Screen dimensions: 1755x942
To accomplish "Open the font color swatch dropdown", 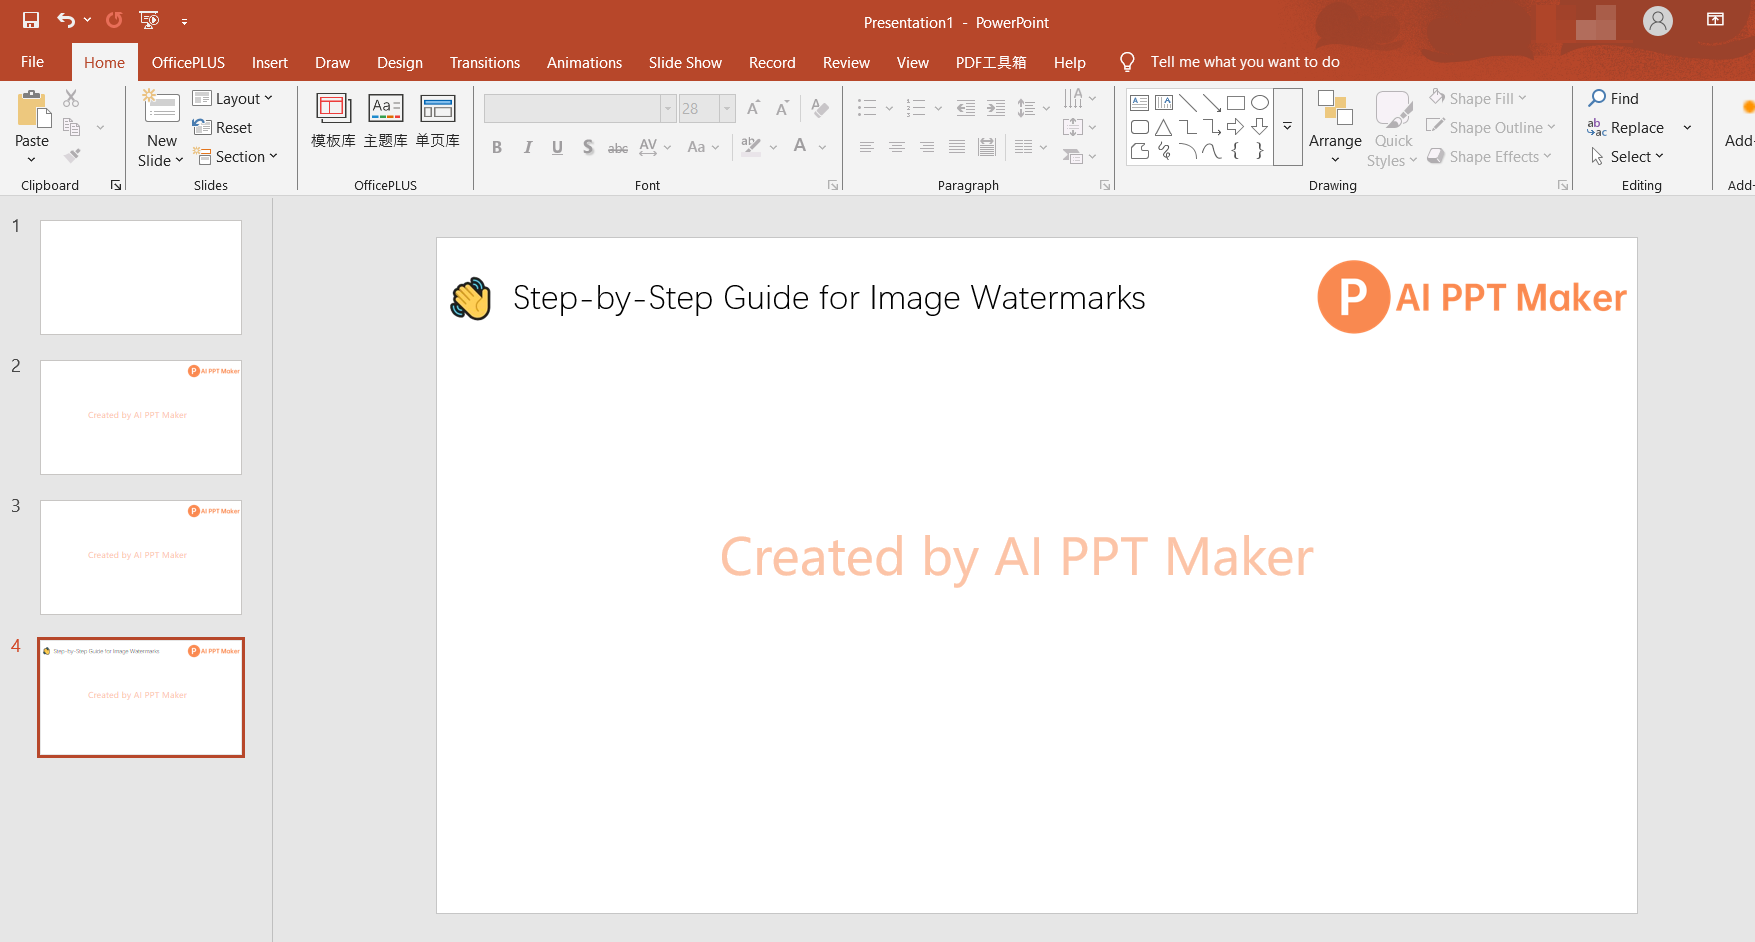I will pyautogui.click(x=822, y=147).
